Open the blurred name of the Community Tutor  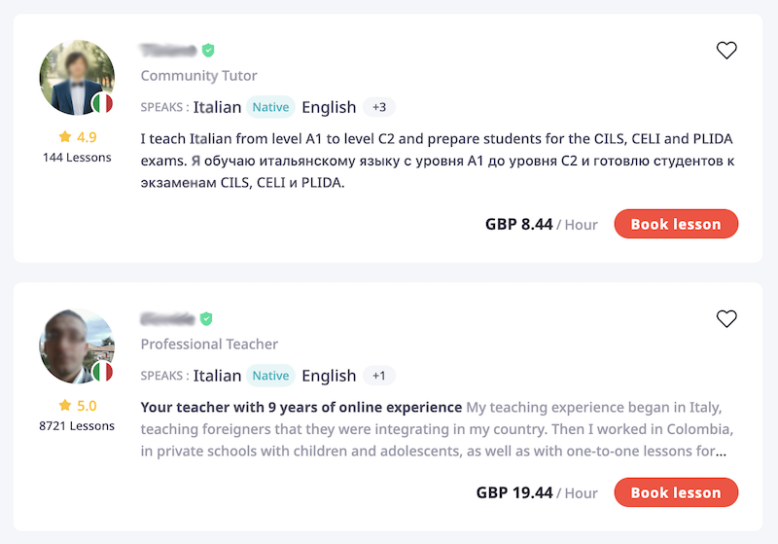[167, 50]
